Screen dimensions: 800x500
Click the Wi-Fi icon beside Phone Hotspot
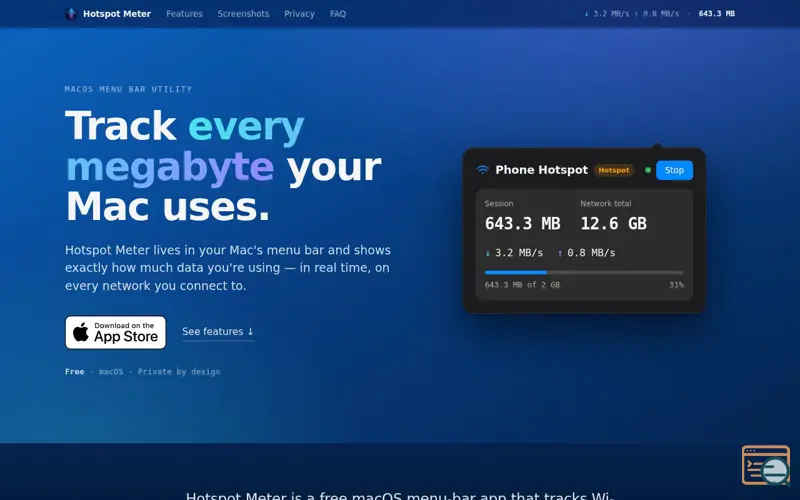483,170
